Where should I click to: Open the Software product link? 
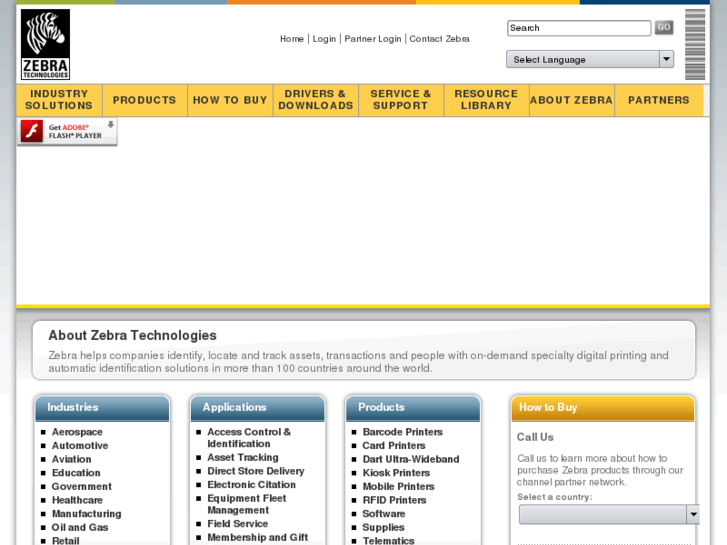[383, 514]
